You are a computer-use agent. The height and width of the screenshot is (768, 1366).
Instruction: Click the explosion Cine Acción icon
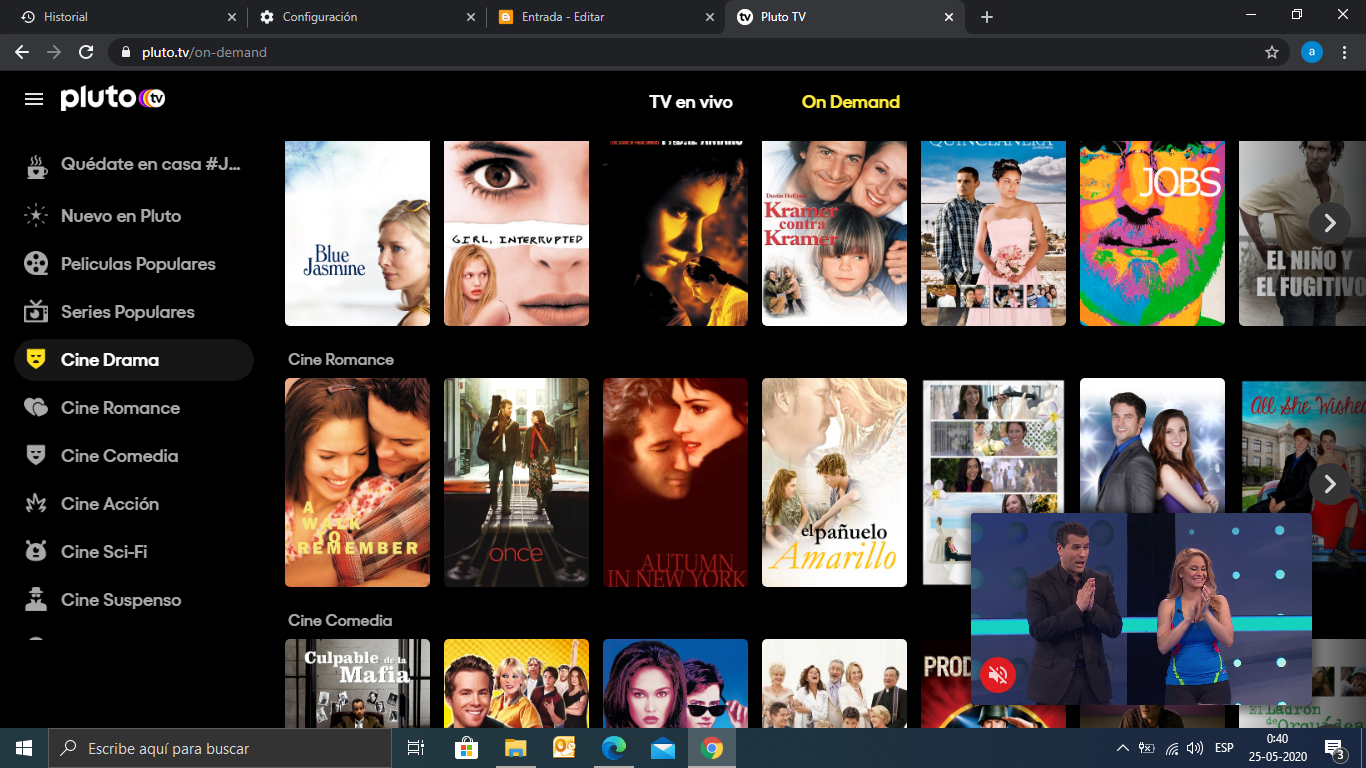36,504
